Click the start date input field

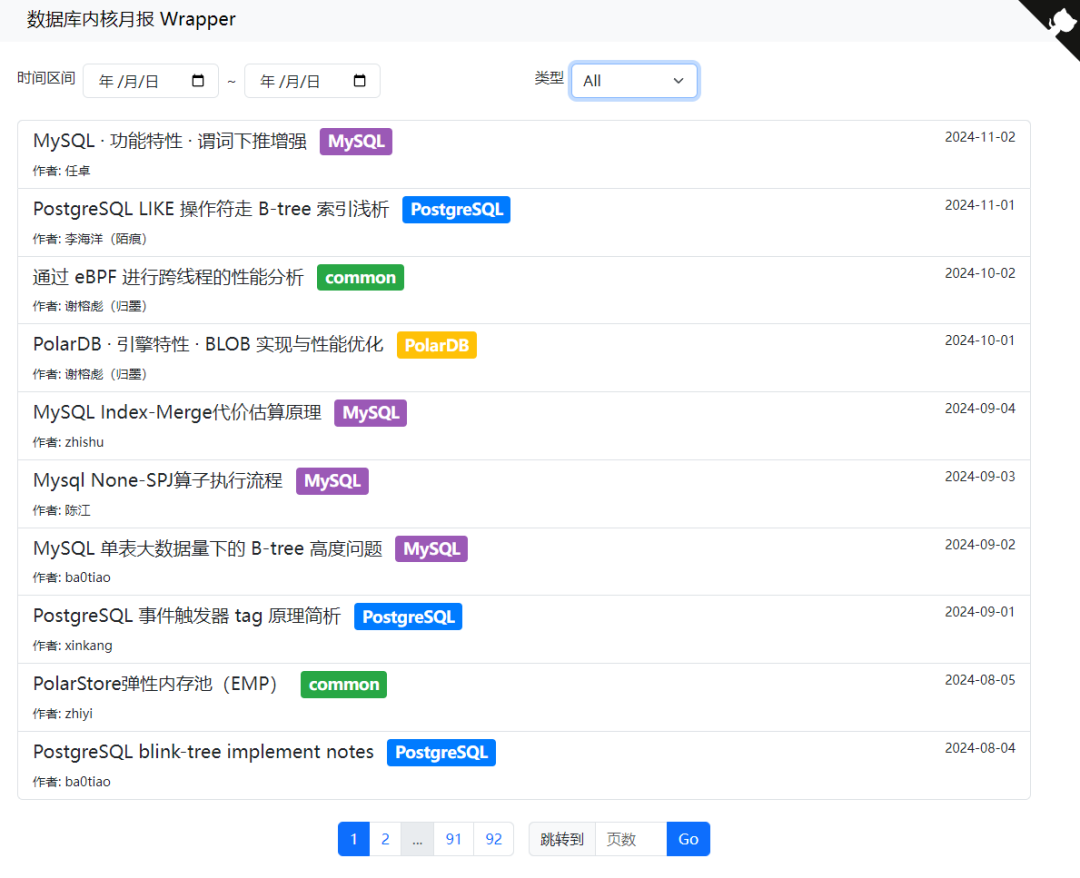(151, 81)
